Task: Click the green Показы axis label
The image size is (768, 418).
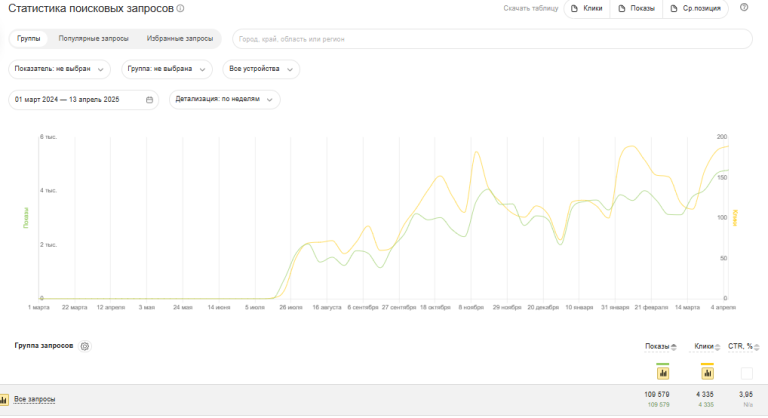Action: coord(26,218)
